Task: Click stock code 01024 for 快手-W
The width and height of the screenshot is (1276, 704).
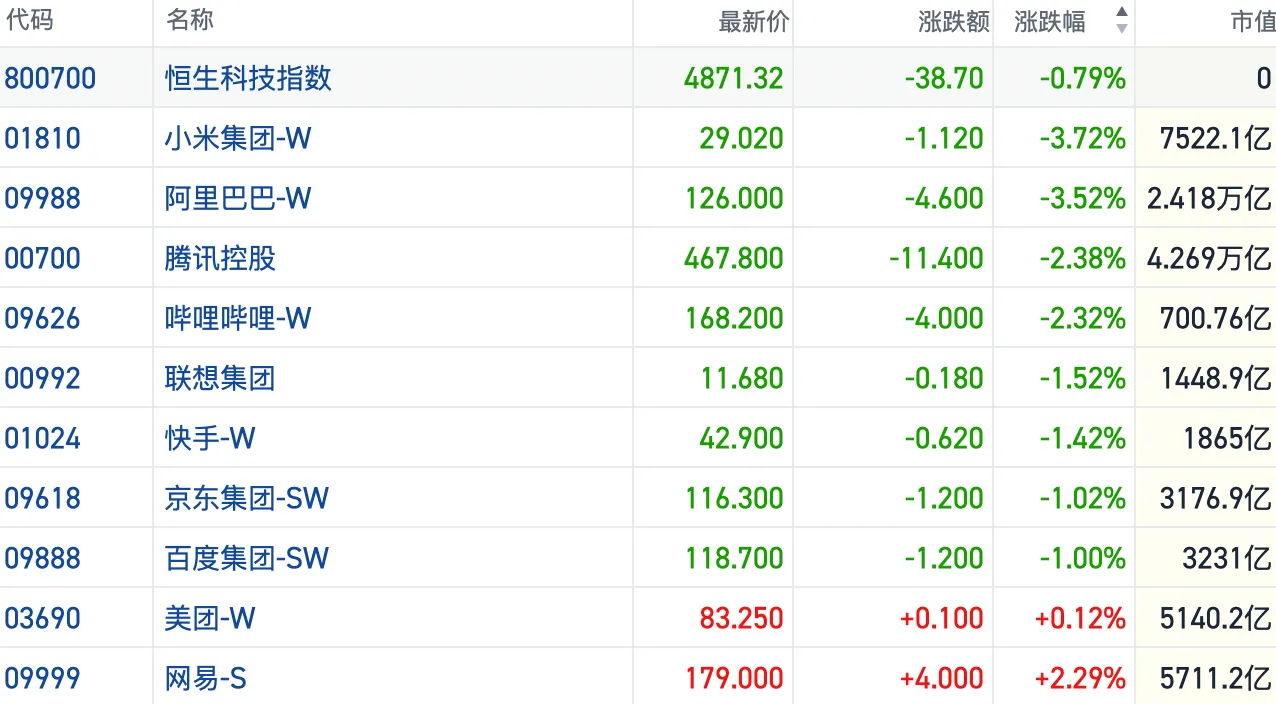Action: pos(43,438)
